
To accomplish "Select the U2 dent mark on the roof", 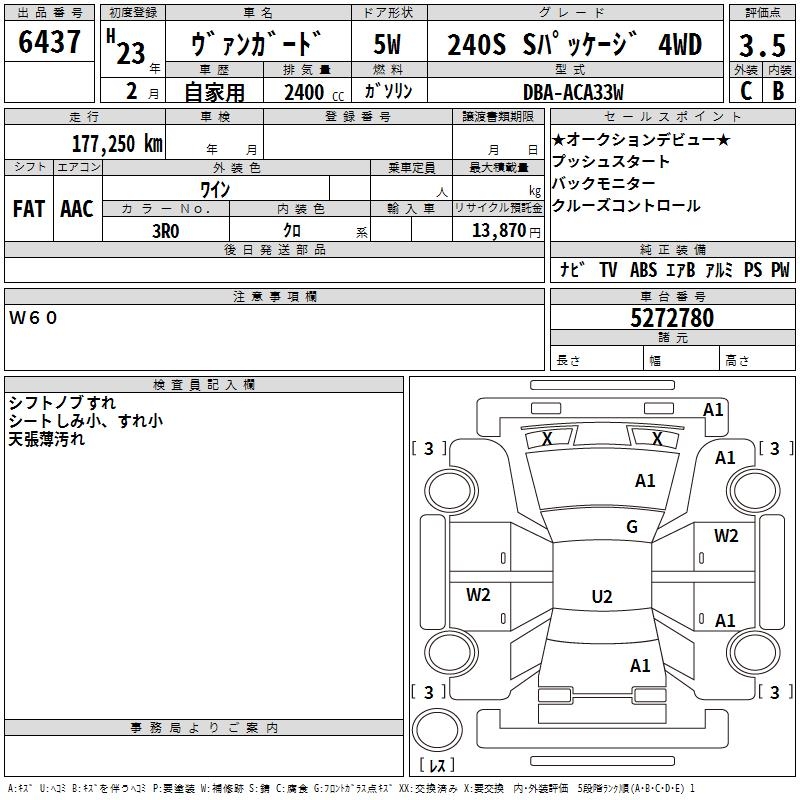I will (x=601, y=597).
